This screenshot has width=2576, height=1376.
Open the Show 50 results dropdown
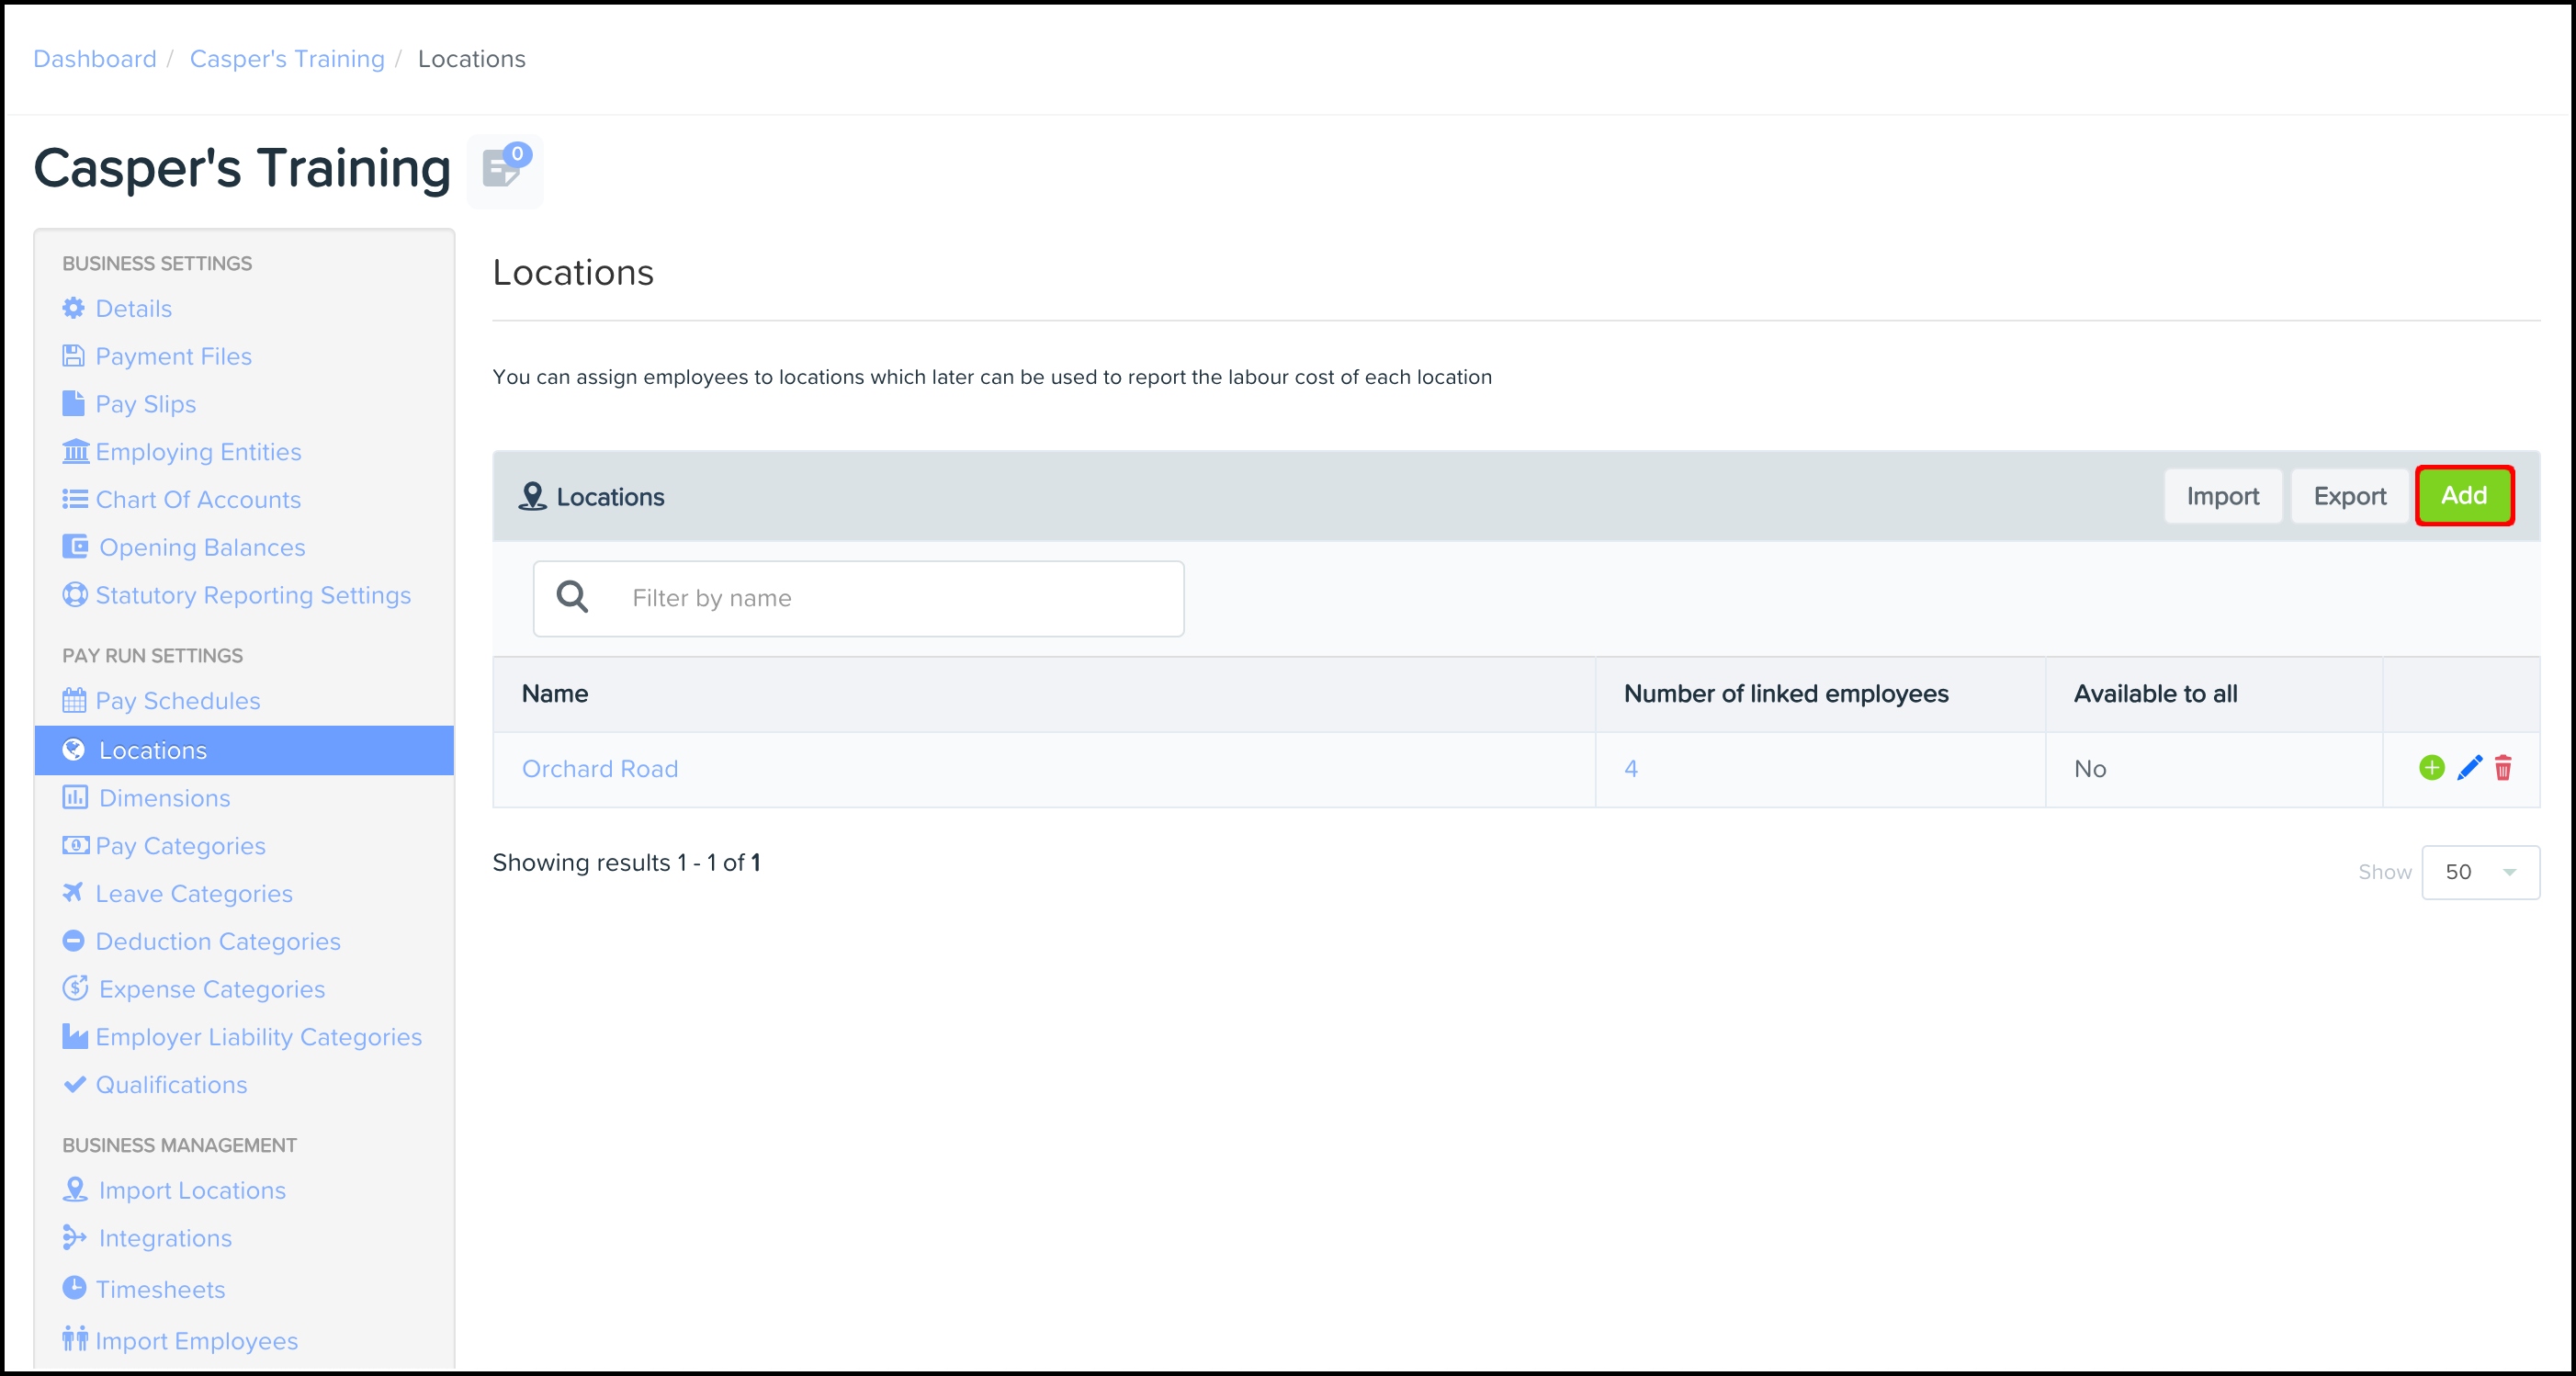pos(2479,872)
